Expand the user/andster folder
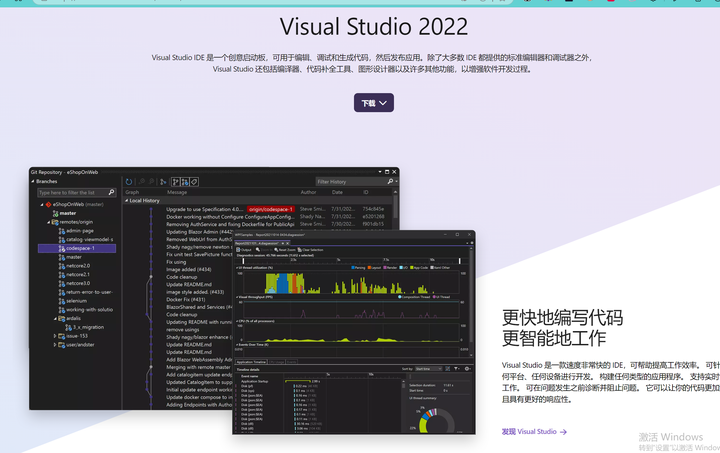 pos(55,345)
